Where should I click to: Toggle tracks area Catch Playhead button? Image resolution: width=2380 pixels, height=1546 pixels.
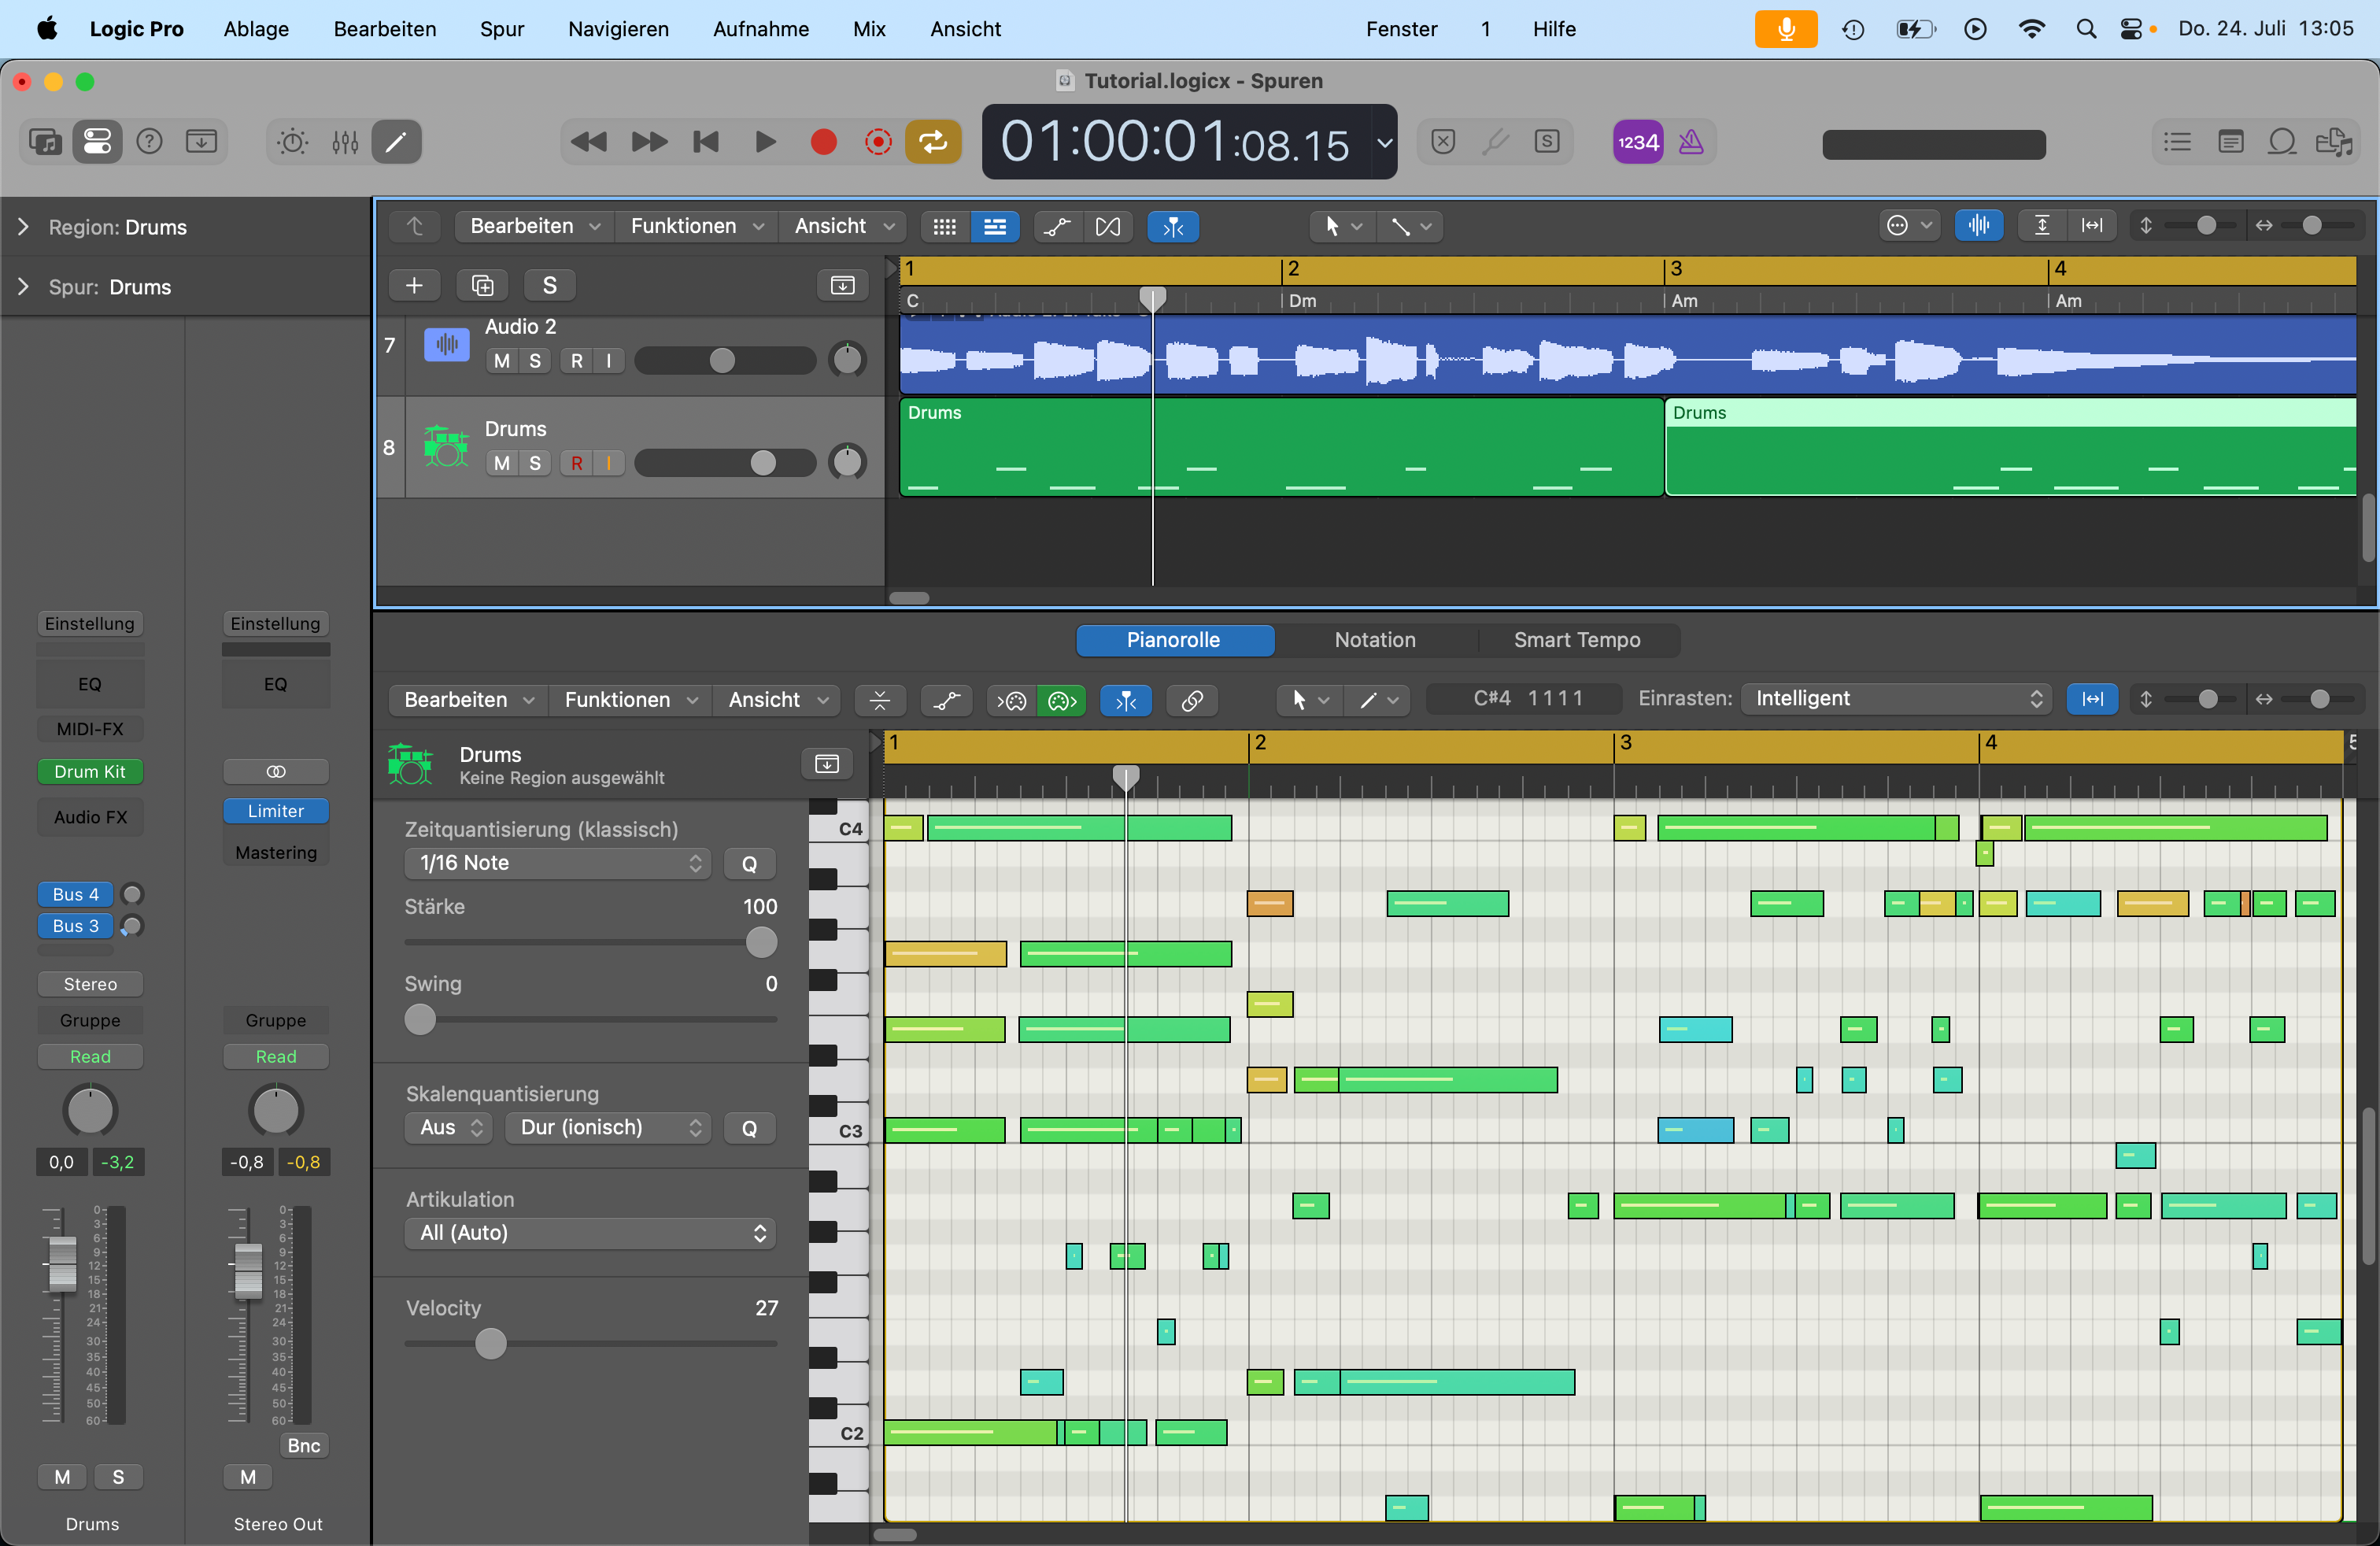click(1173, 226)
